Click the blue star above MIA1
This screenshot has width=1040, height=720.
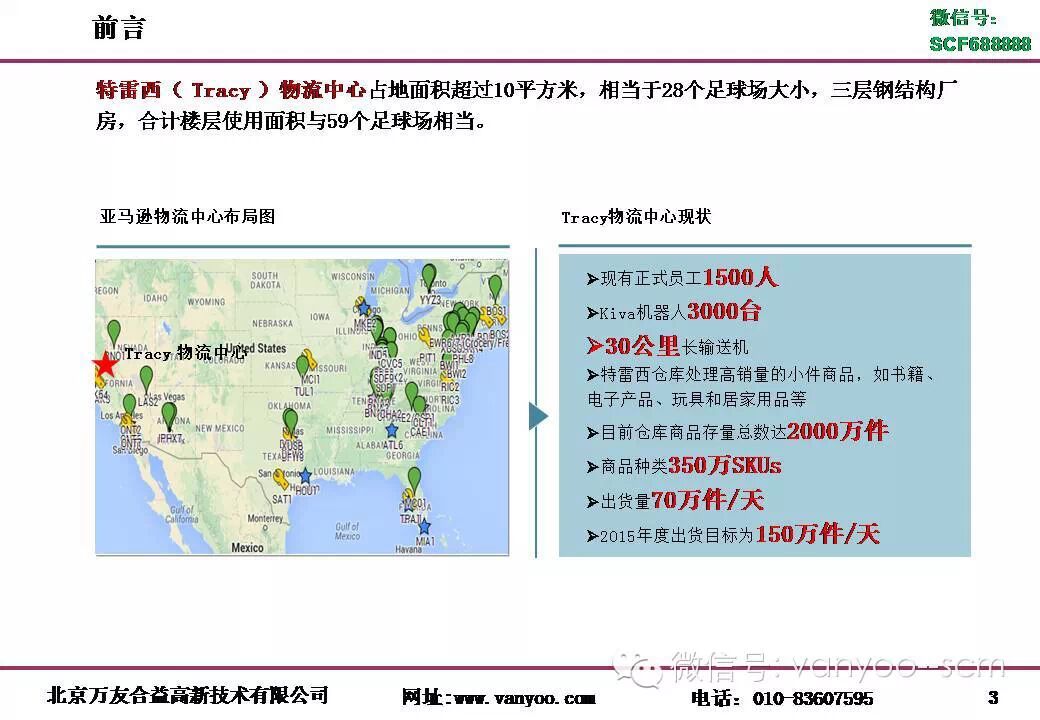(424, 527)
